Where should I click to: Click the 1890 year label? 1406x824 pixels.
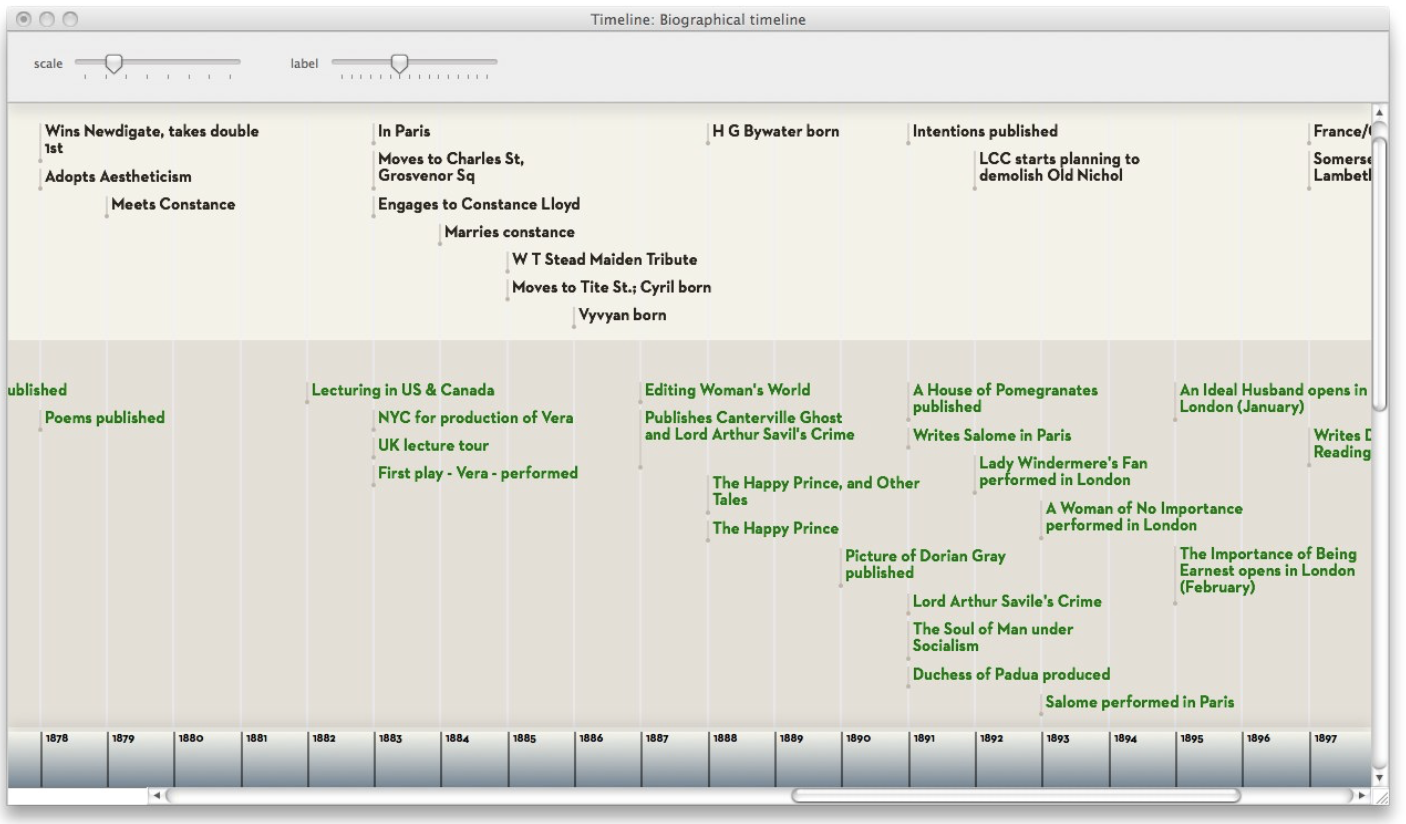858,739
